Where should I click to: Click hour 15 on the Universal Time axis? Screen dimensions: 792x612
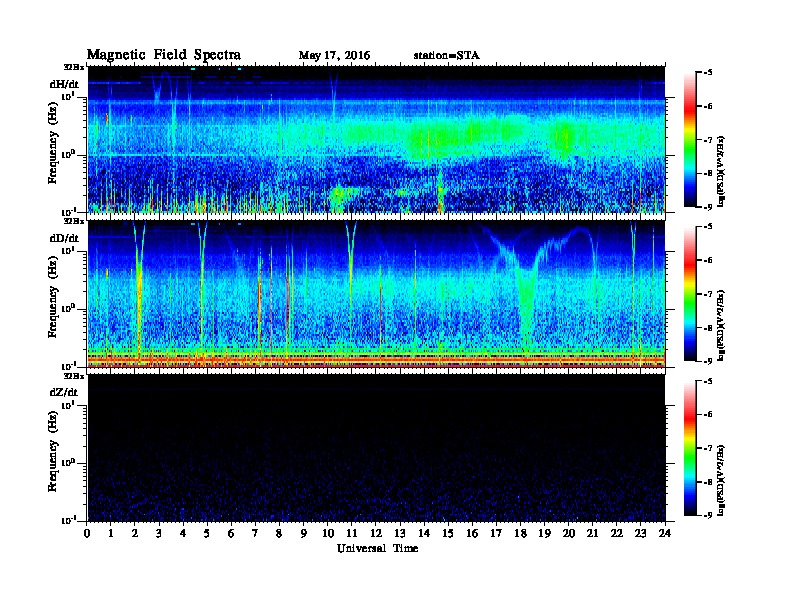click(448, 534)
